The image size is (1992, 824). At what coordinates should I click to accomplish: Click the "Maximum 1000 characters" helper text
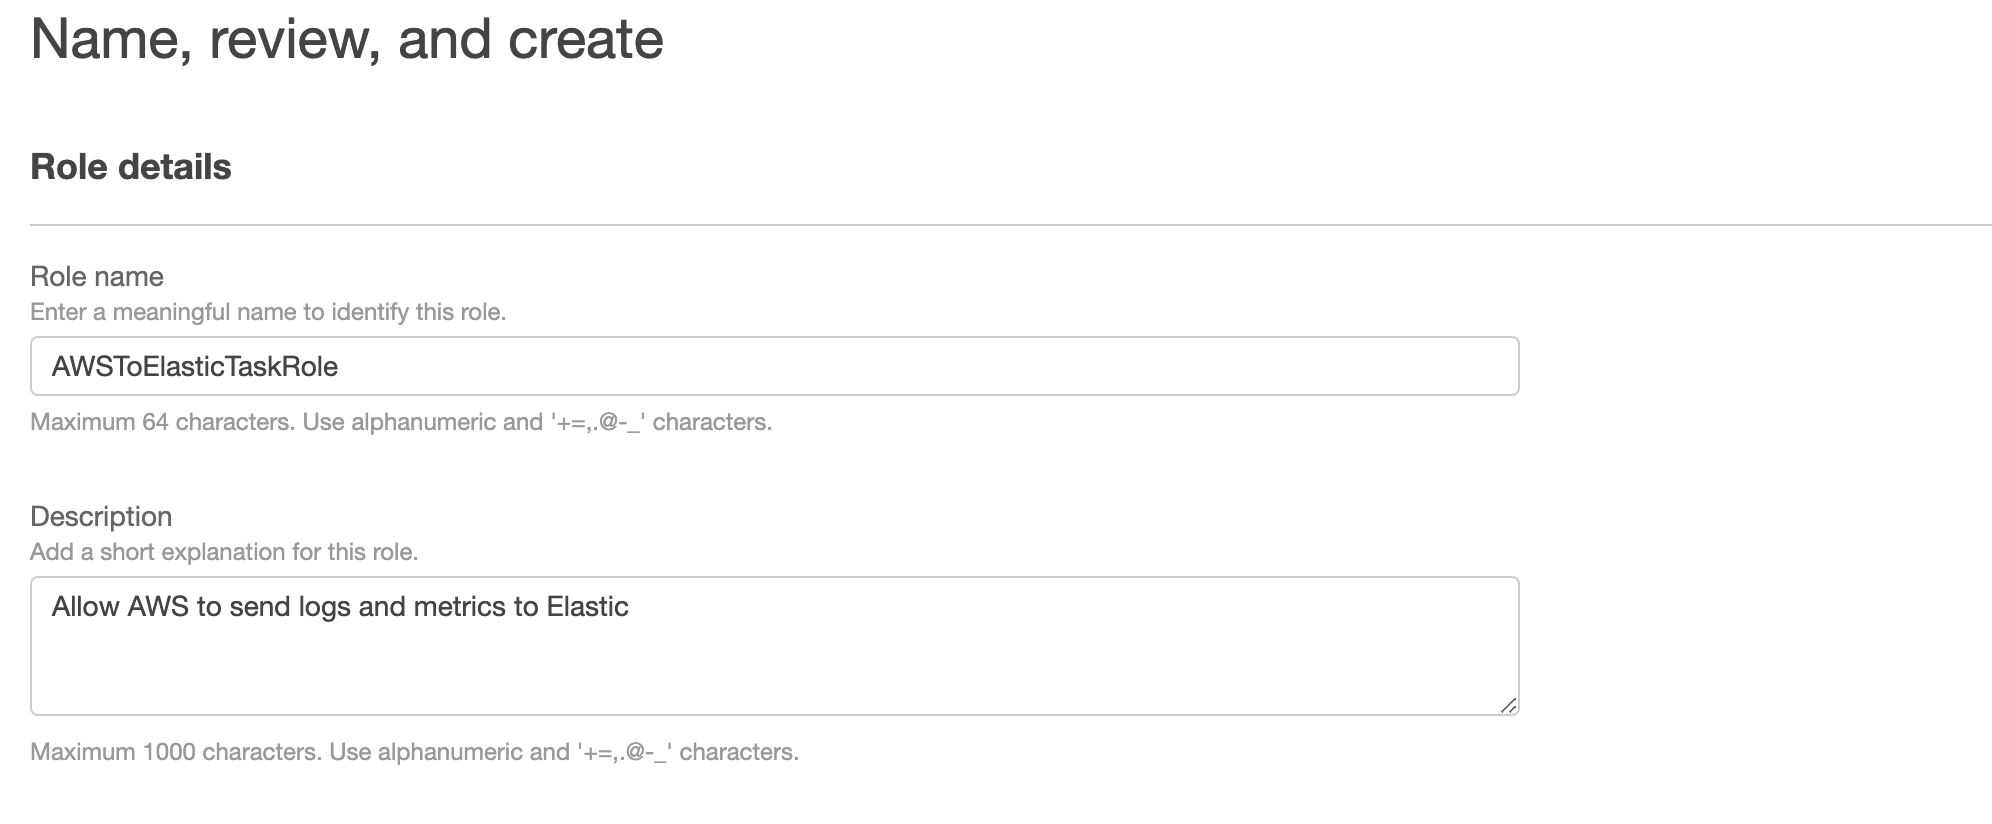[176, 752]
